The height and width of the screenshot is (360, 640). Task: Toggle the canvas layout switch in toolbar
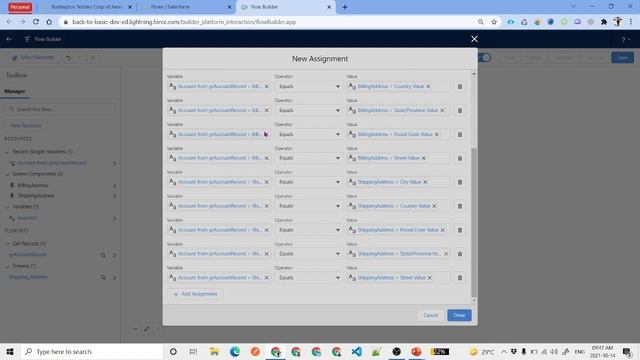pyautogui.click(x=484, y=58)
